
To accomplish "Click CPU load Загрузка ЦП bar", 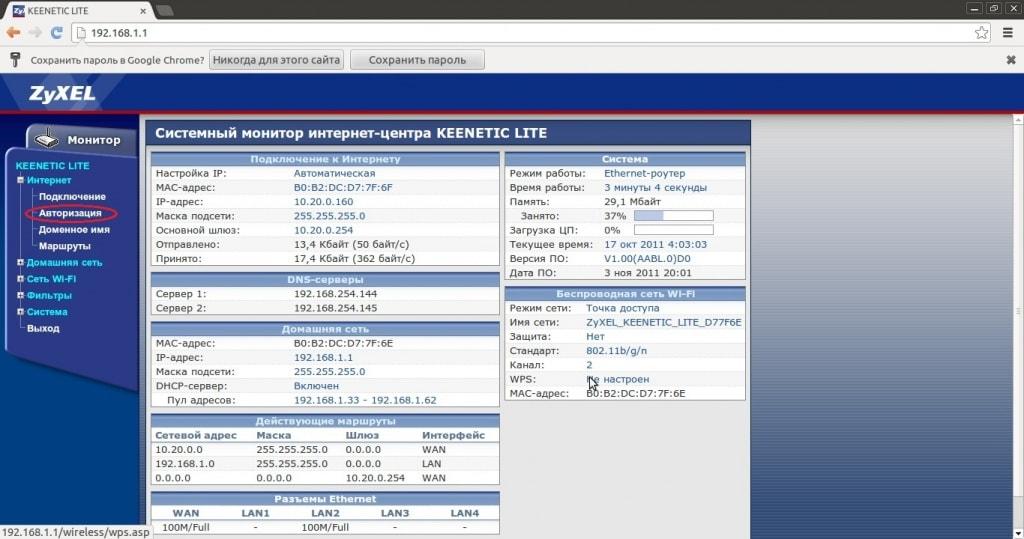I will 673,230.
